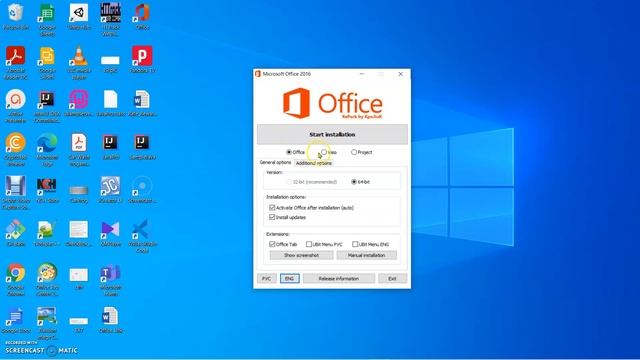Select the Office shortcut on the desktop
640x360 pixels.
(x=142, y=17)
